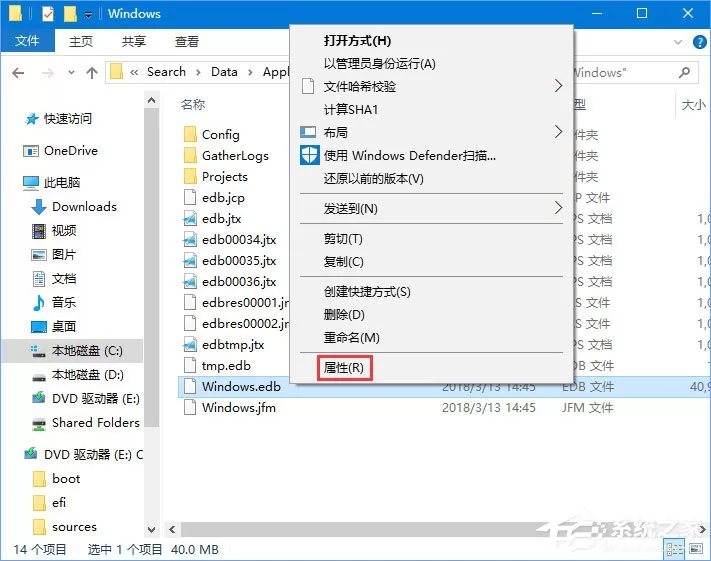711x561 pixels.
Task: Click the Music note icon in sidebar
Action: 39,302
